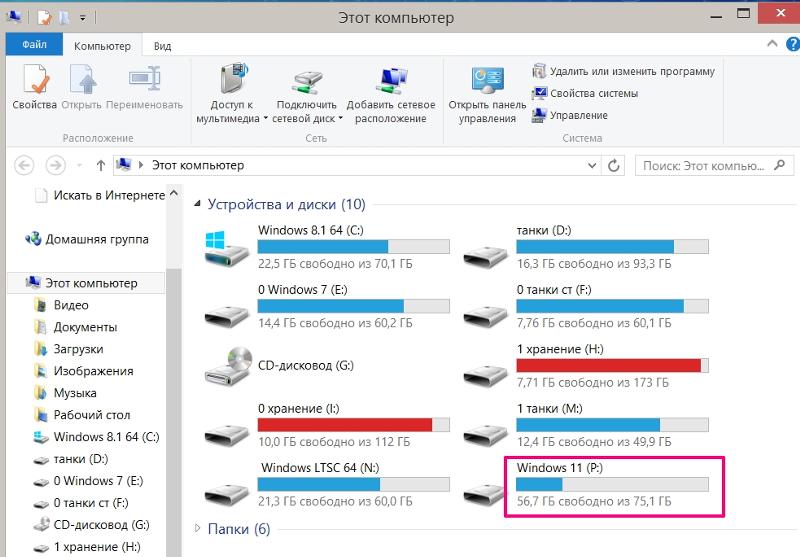Select Этот компьютер in navigation pane

pyautogui.click(x=86, y=283)
